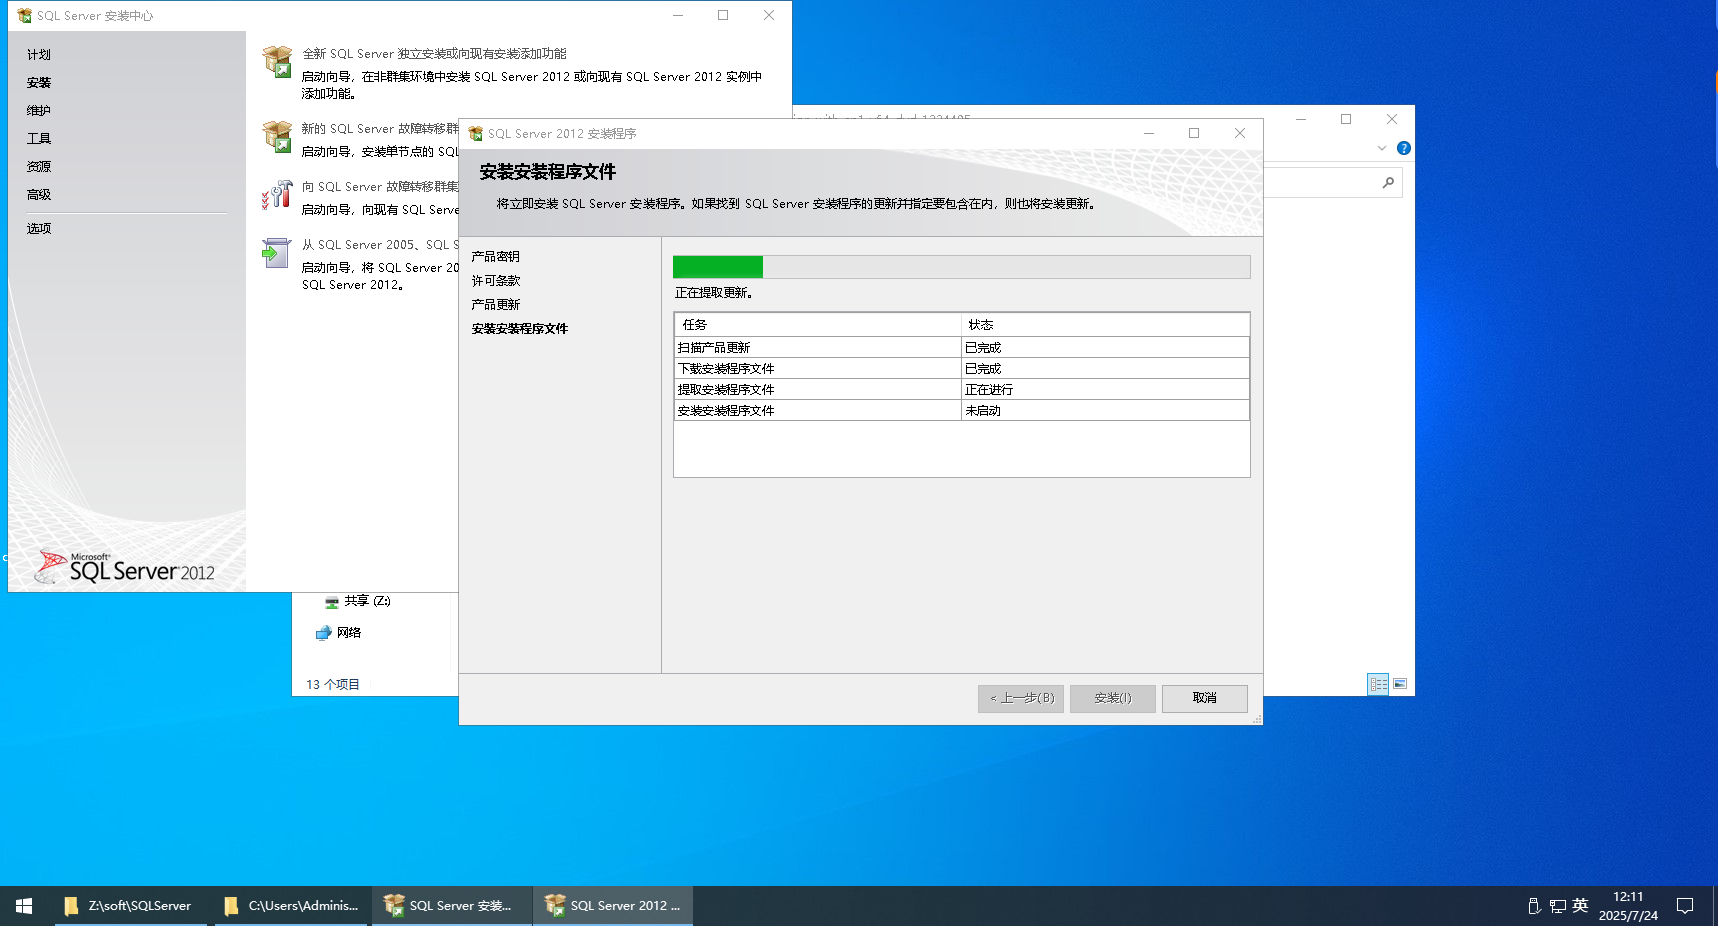
Task: Click the network tray icon
Action: pyautogui.click(x=1558, y=906)
